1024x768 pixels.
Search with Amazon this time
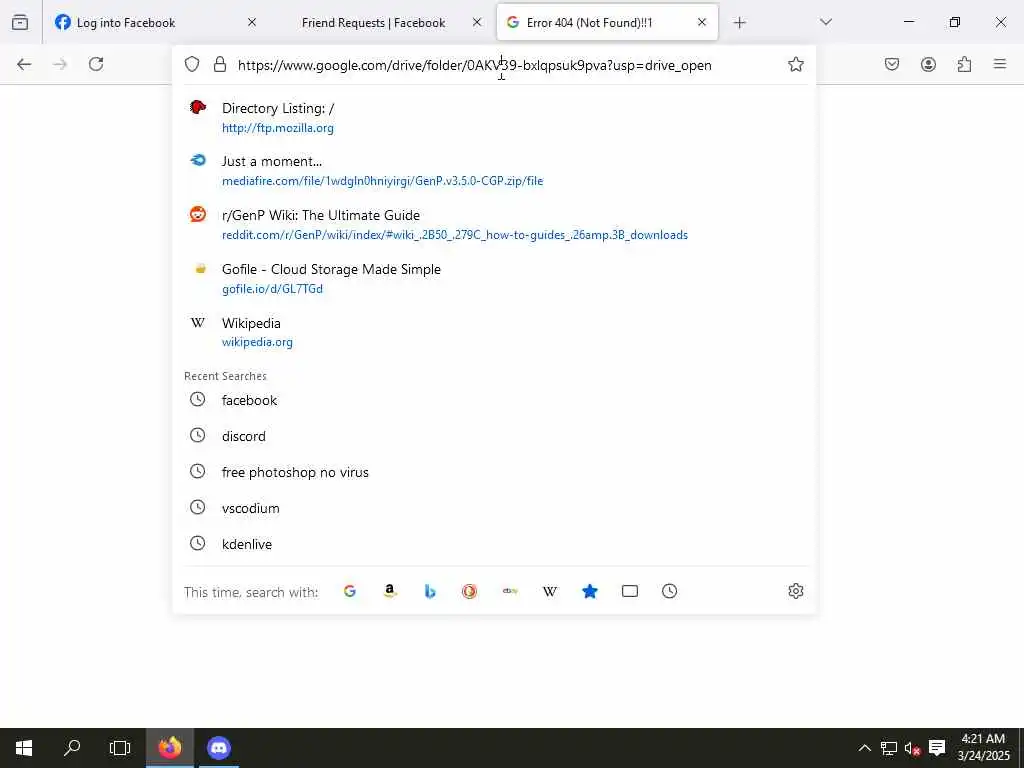[x=390, y=591]
